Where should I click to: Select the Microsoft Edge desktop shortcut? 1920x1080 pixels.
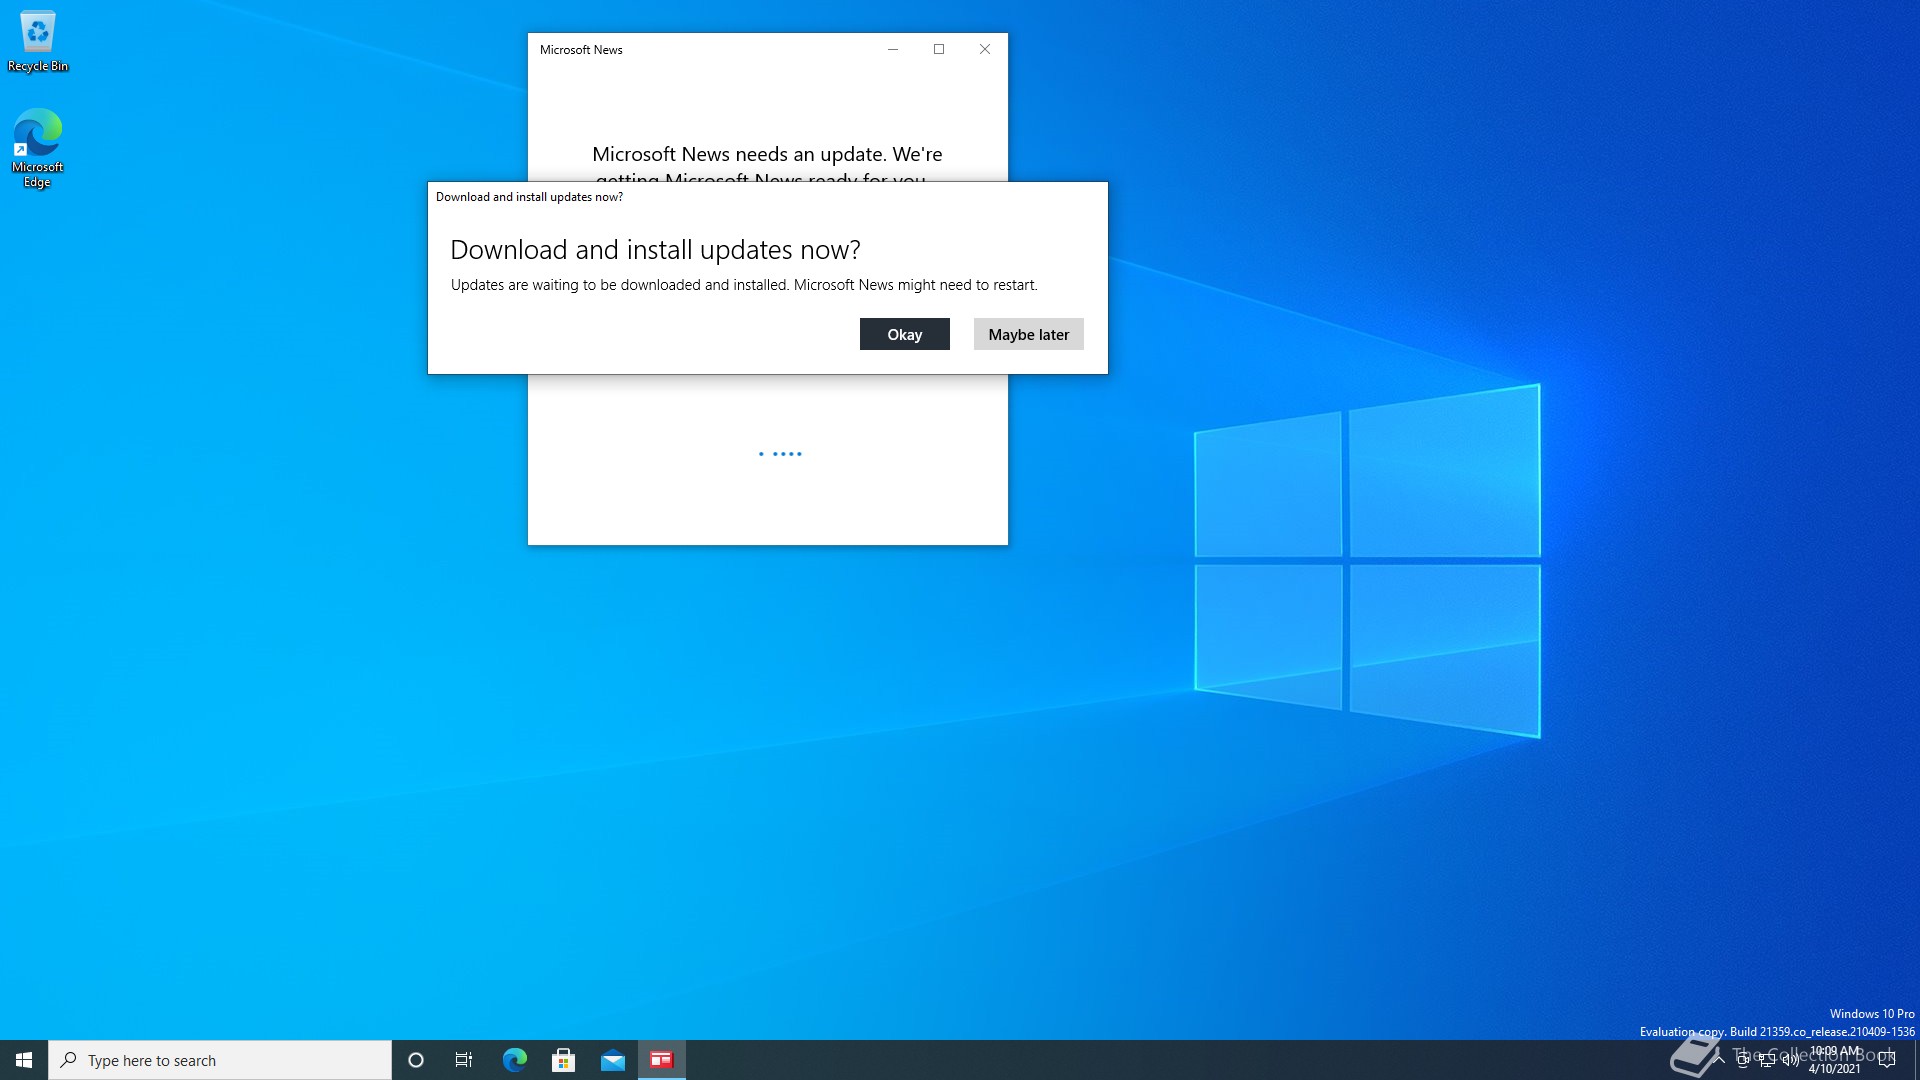[x=38, y=148]
